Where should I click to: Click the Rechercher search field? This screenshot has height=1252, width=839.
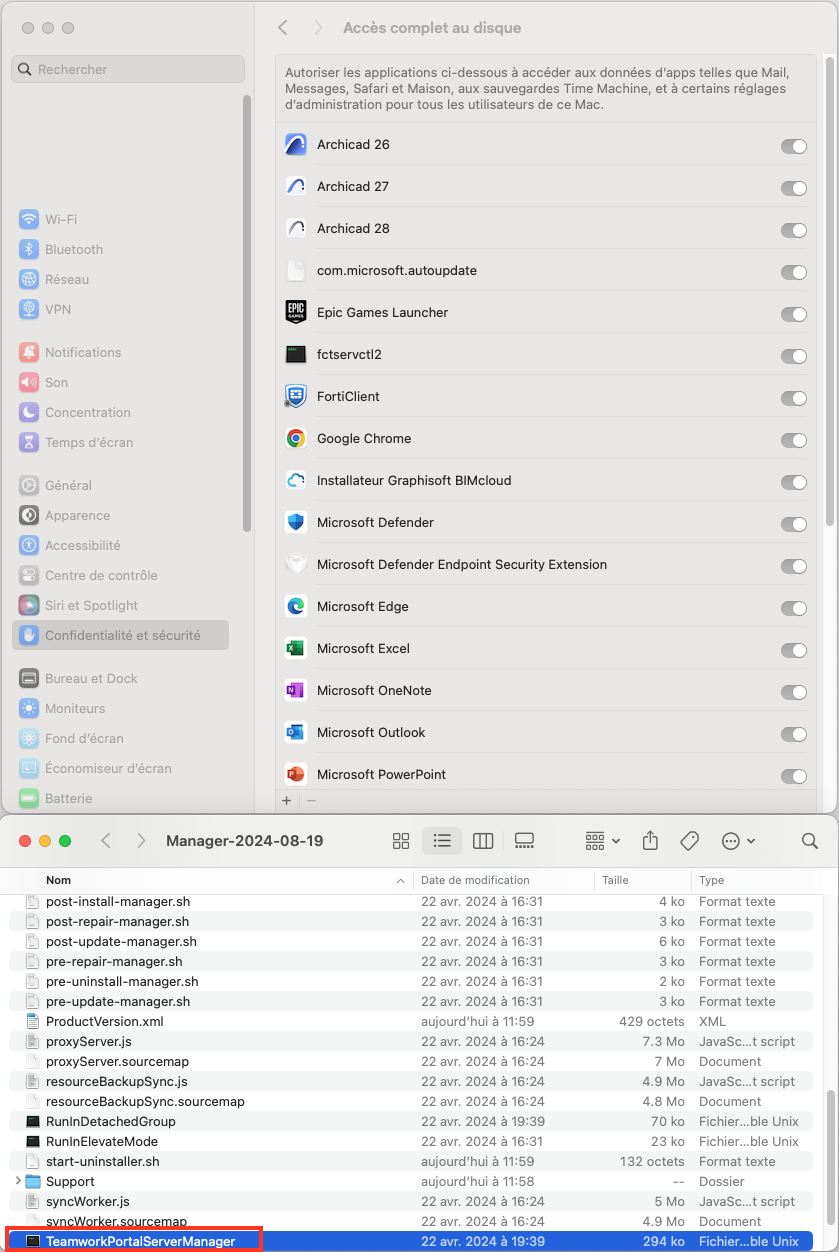coord(127,68)
